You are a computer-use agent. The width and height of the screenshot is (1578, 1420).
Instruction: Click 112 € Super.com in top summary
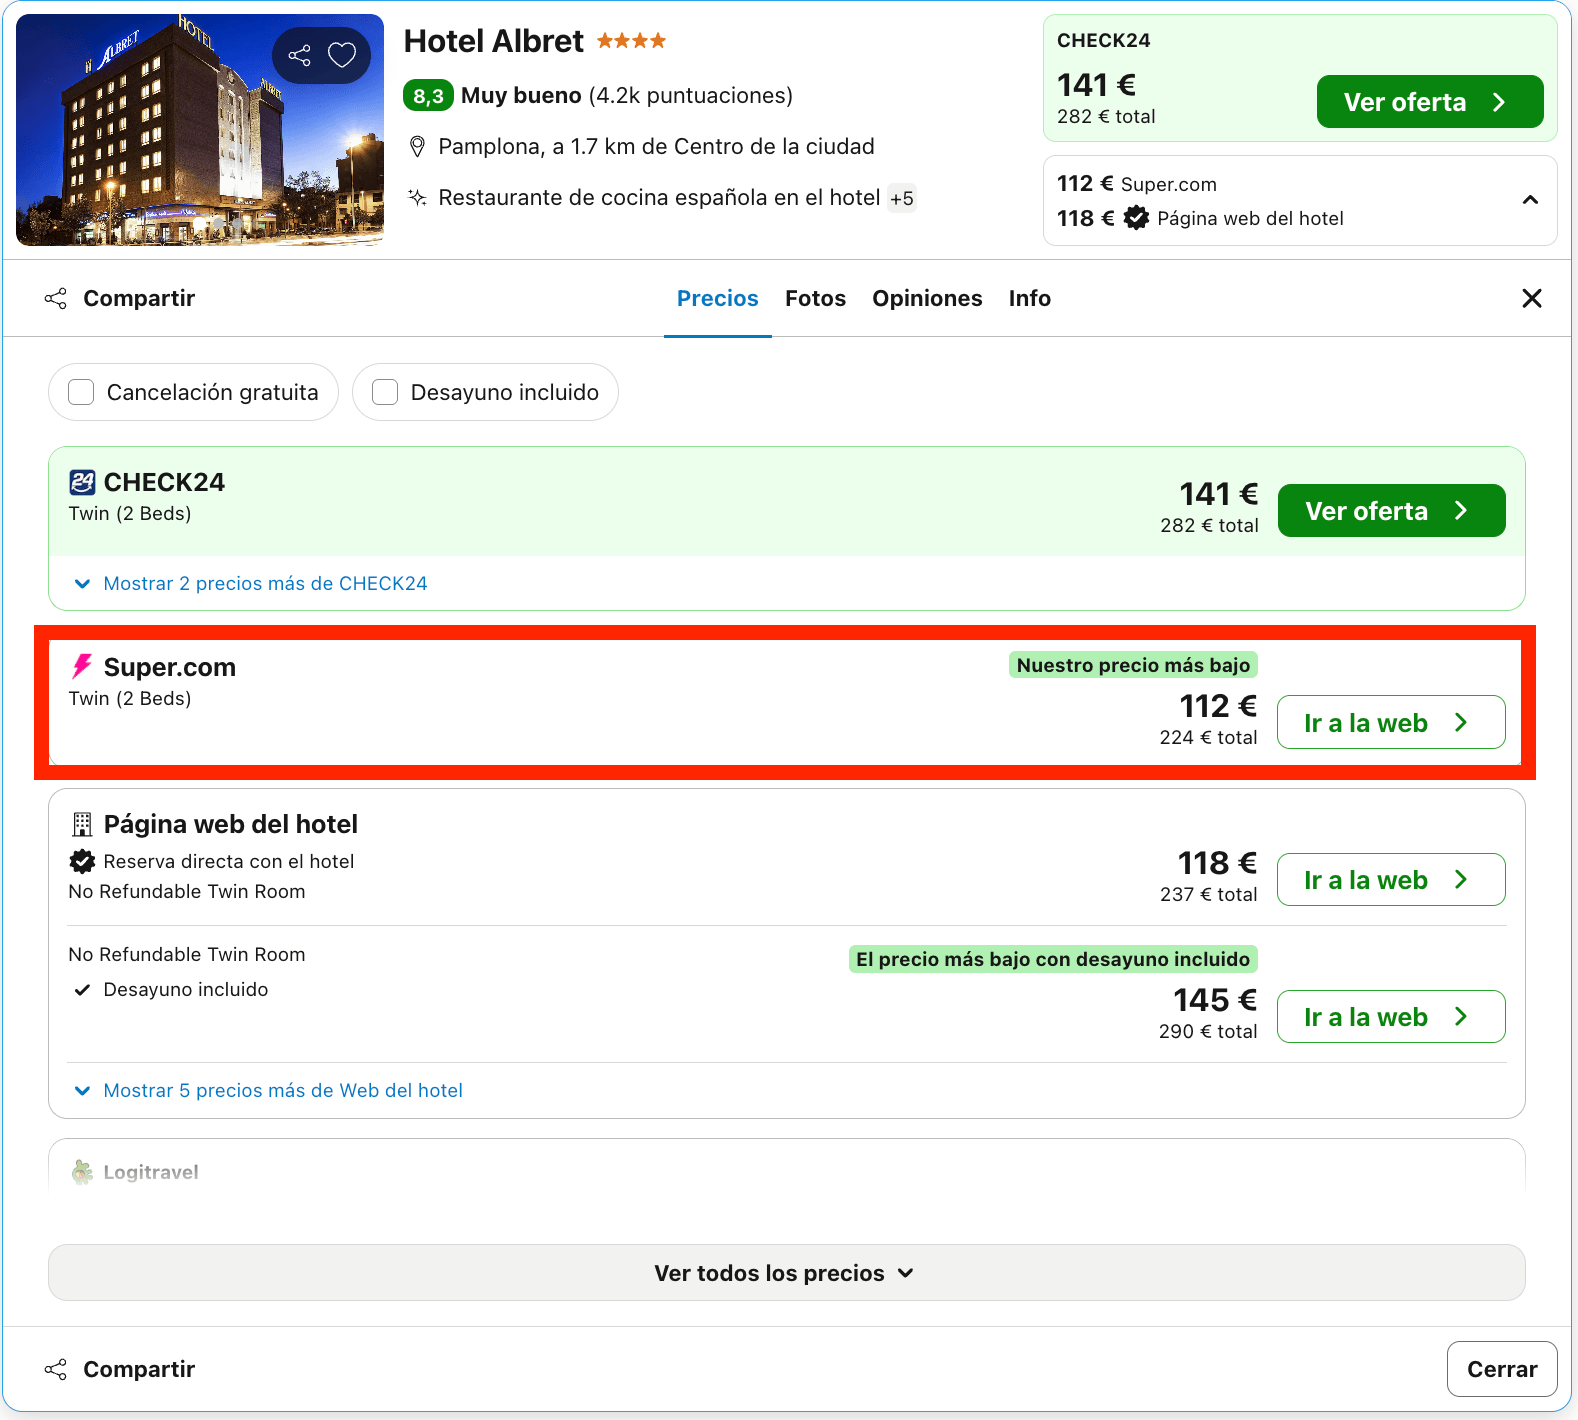pos(1137,184)
